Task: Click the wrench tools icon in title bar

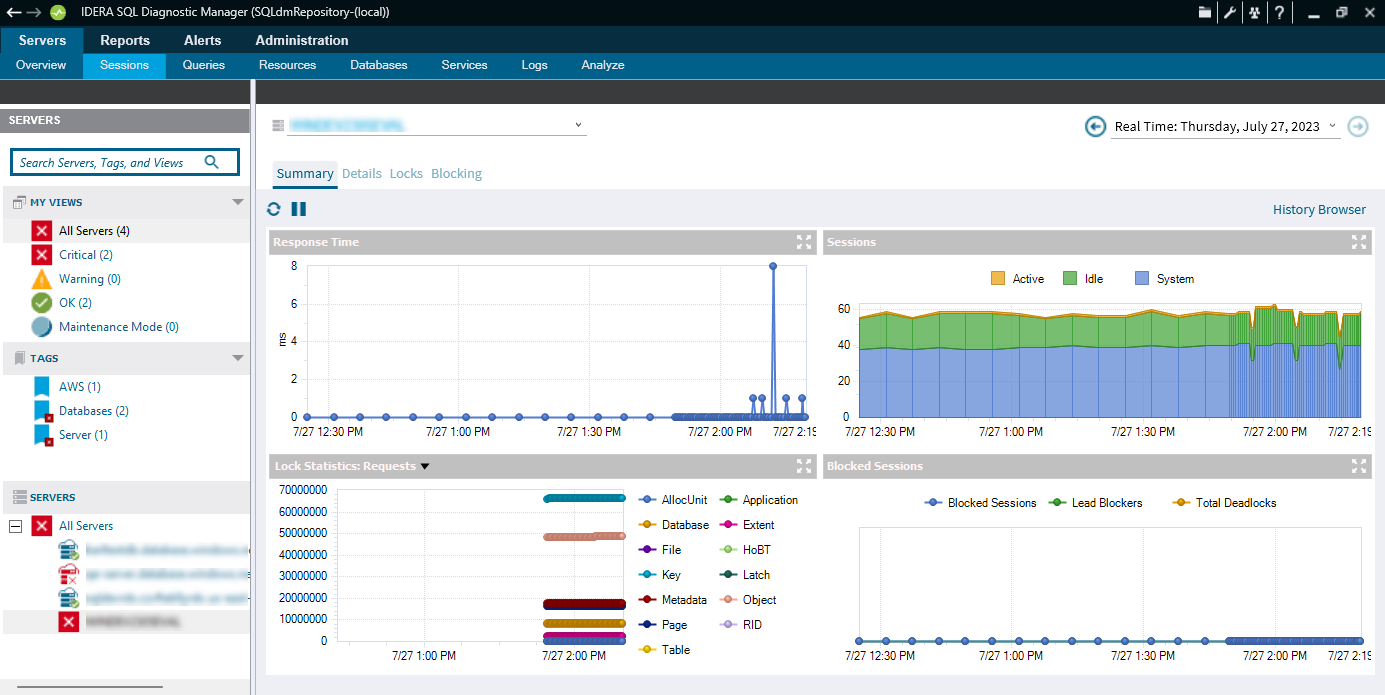Action: [x=1230, y=13]
